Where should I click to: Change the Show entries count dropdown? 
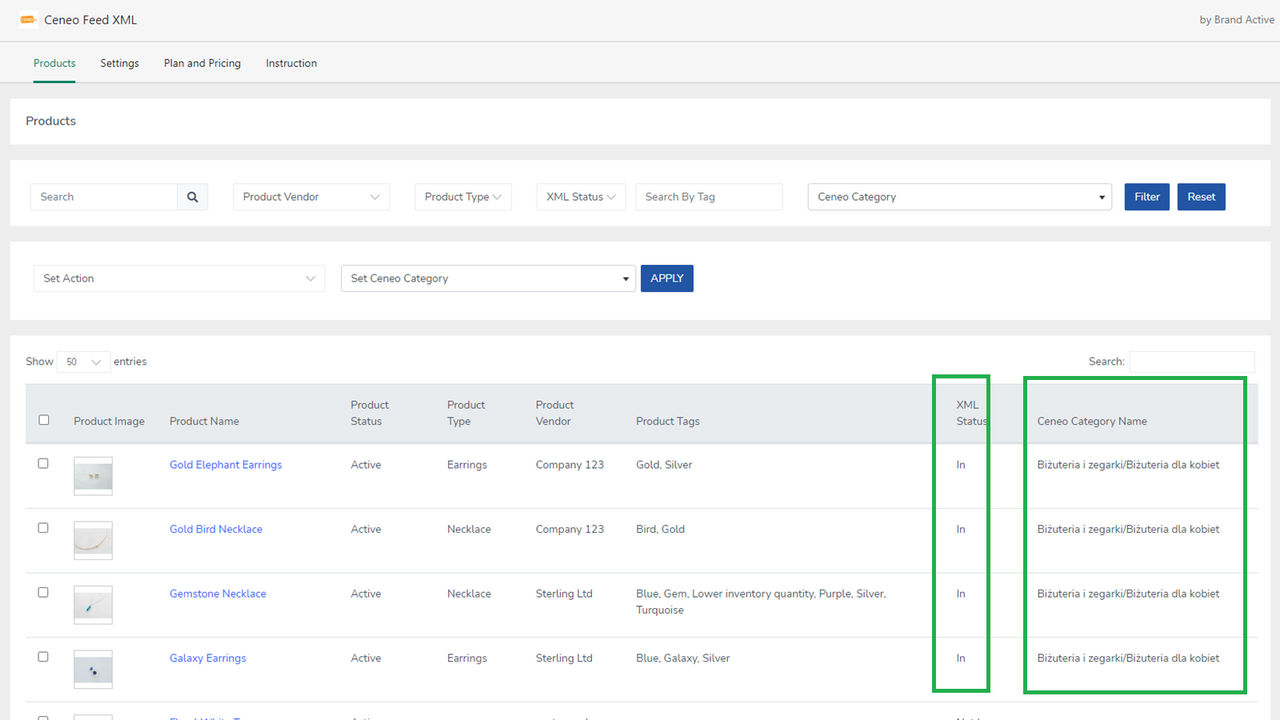(83, 362)
